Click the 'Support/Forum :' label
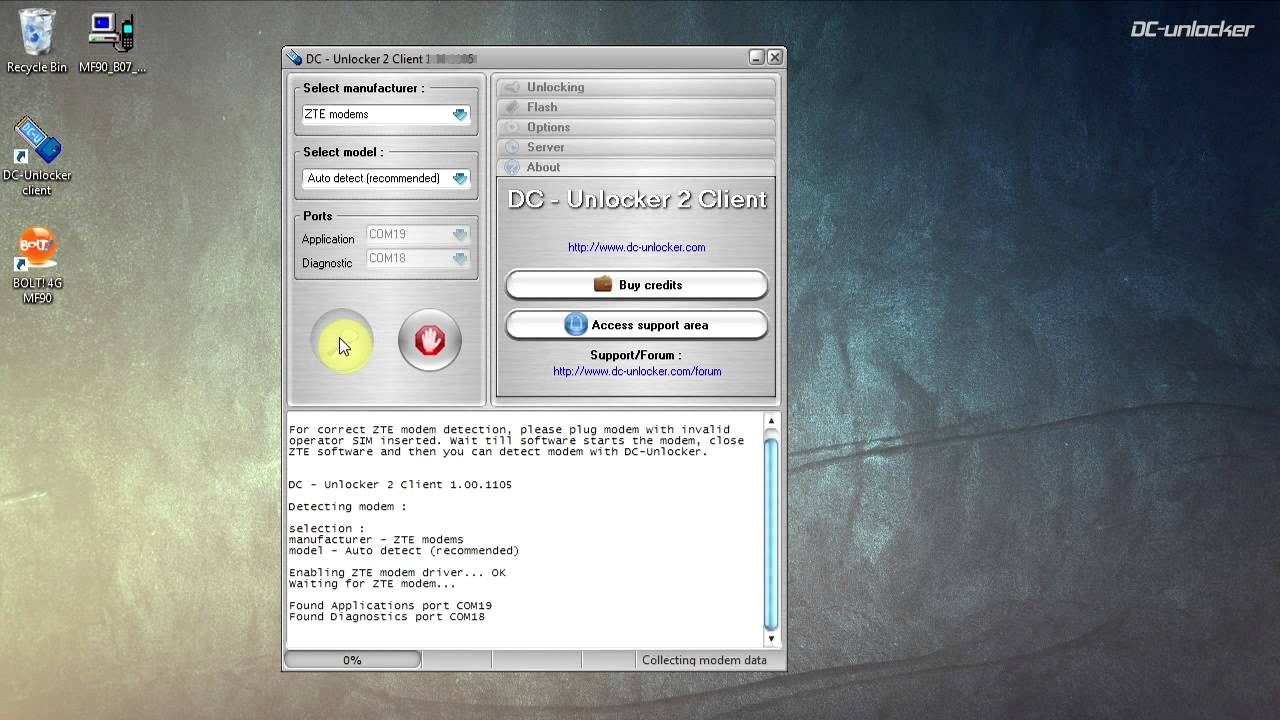This screenshot has width=1280, height=720. pos(635,355)
